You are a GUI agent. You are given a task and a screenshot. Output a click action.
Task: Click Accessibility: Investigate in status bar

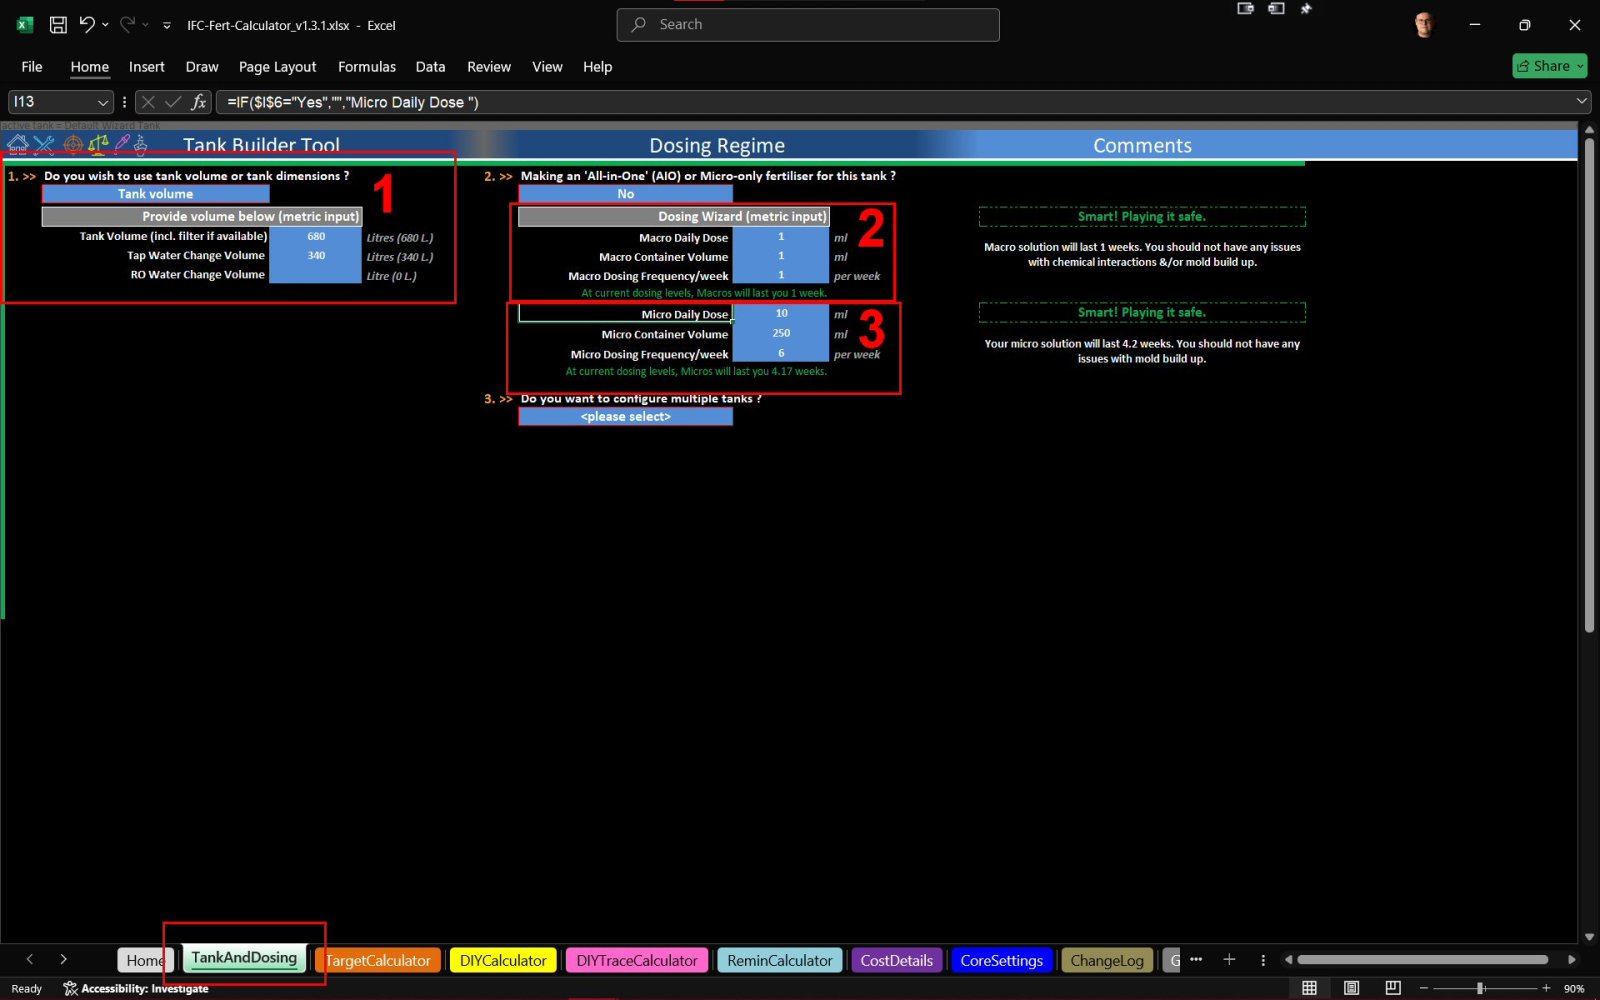tap(136, 989)
